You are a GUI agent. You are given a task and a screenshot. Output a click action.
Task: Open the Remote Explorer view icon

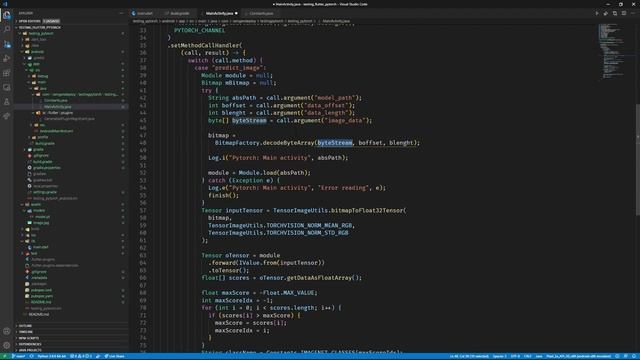(x=7, y=87)
